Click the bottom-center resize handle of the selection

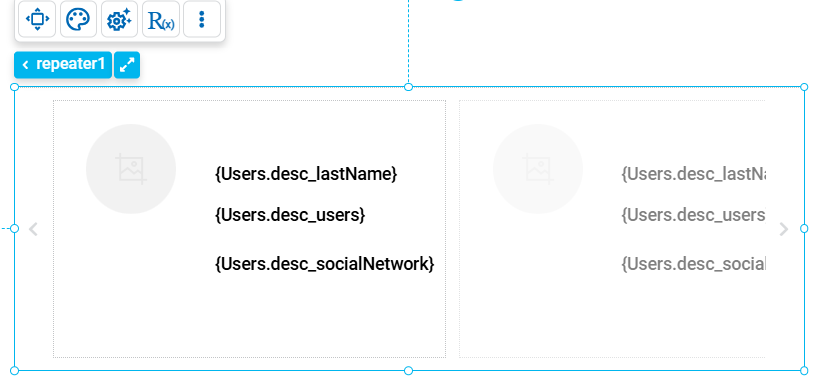coord(408,371)
